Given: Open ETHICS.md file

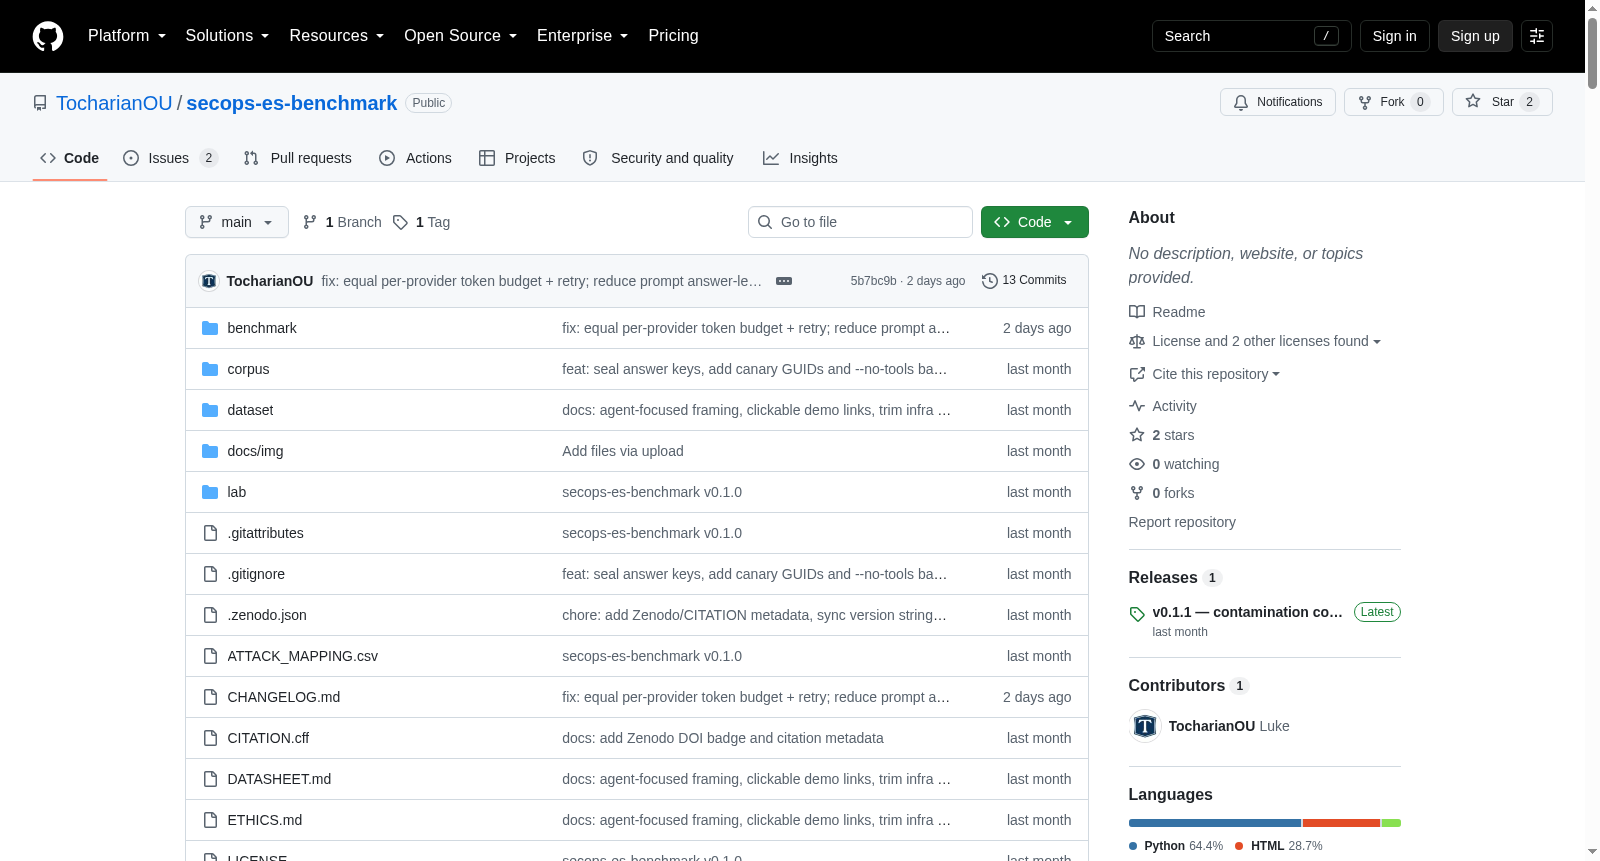Looking at the screenshot, I should tap(265, 820).
